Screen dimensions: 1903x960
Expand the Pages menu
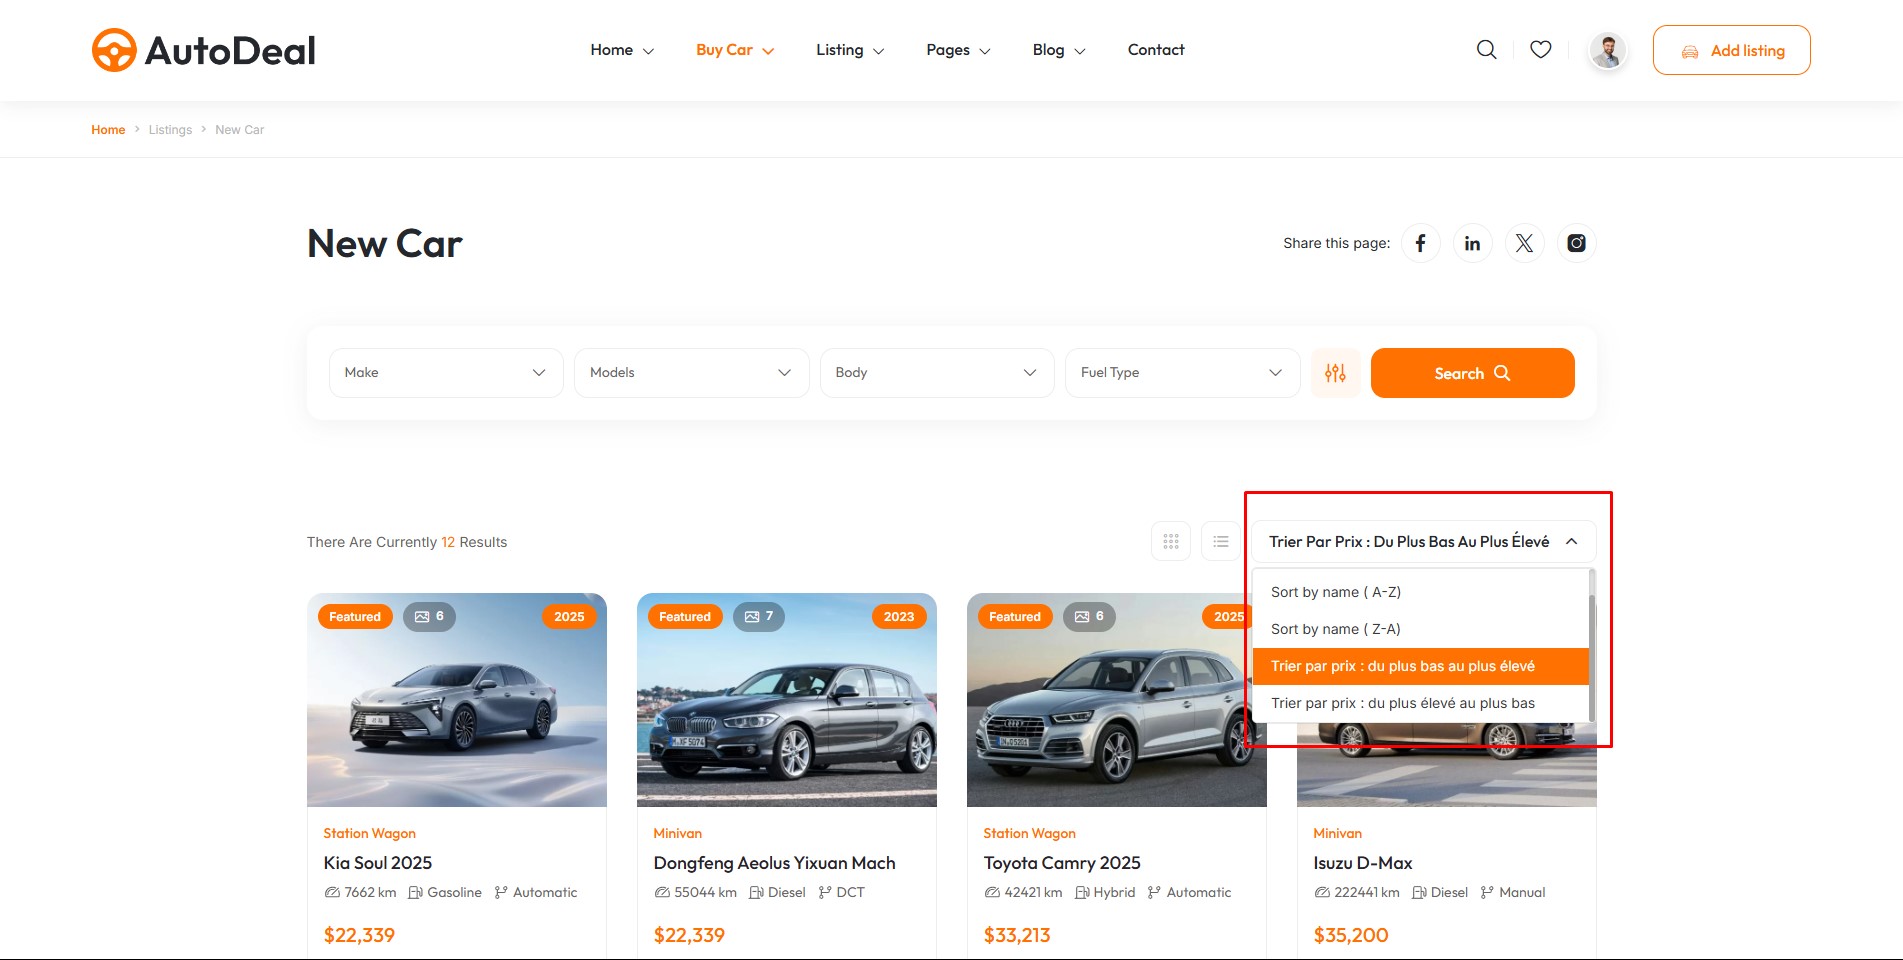click(958, 50)
